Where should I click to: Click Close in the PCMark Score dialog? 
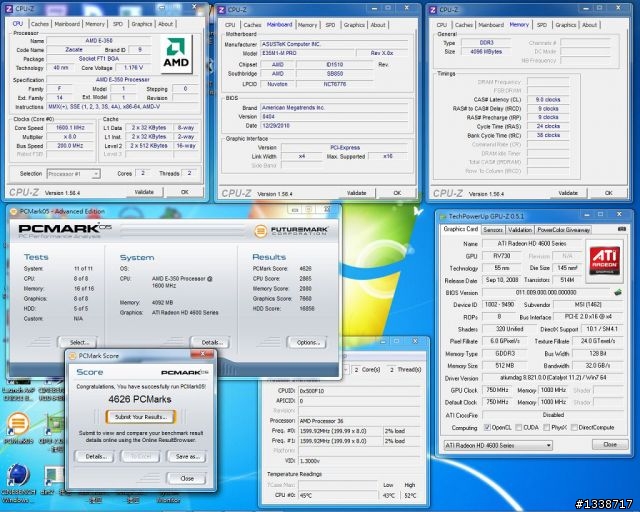(187, 478)
